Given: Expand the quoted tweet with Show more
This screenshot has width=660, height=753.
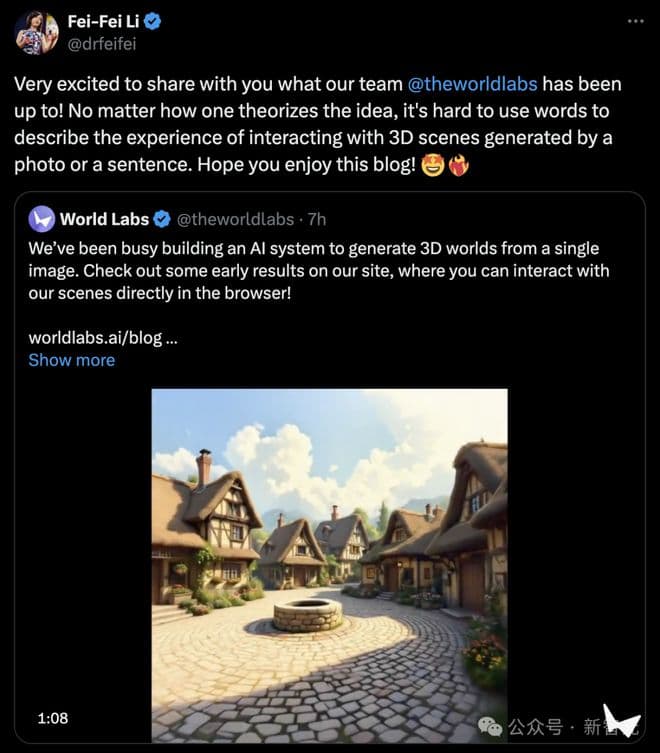Looking at the screenshot, I should pyautogui.click(x=71, y=360).
